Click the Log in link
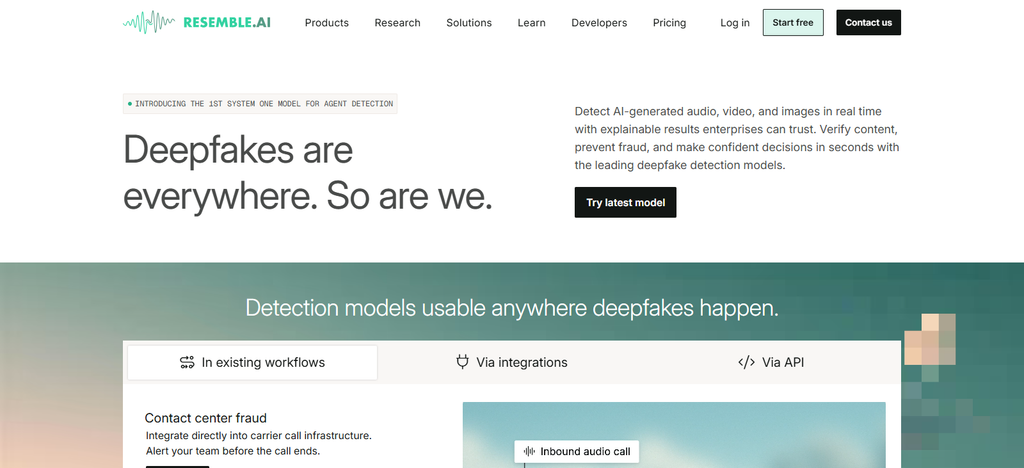 [735, 23]
